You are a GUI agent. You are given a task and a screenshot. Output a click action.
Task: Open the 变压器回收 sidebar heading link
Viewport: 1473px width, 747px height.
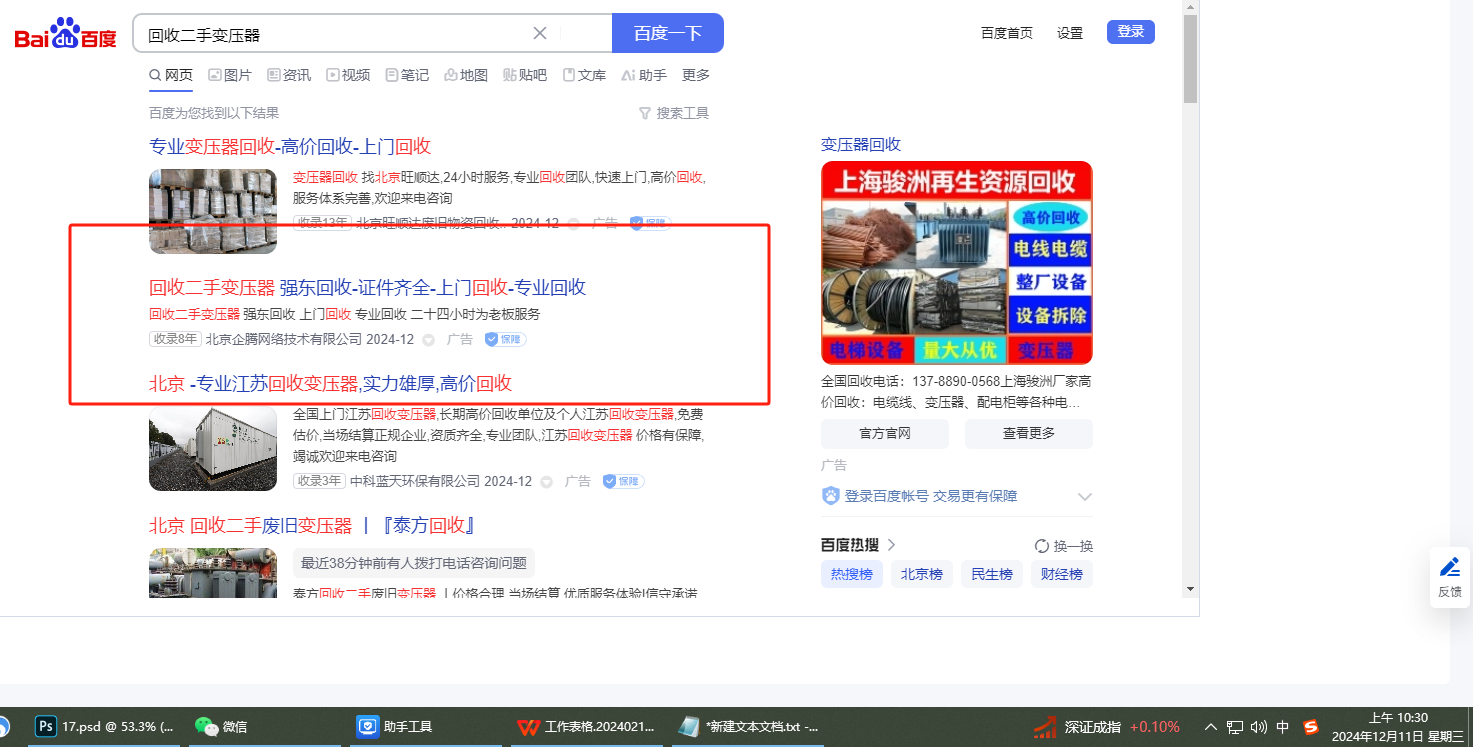(861, 144)
